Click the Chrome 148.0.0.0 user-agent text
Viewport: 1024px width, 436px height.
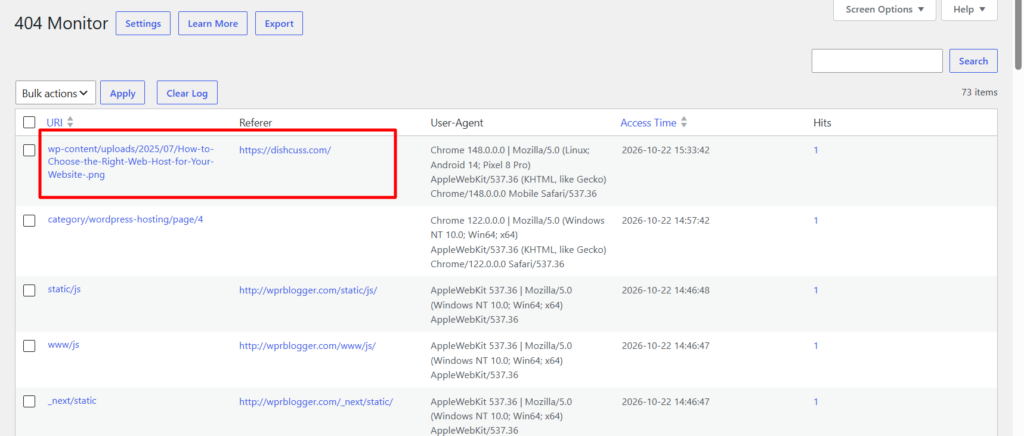[519, 172]
